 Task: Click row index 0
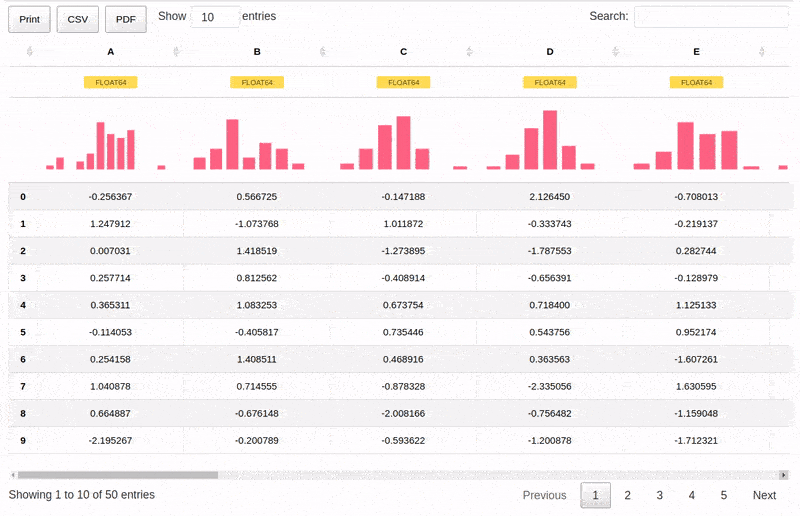point(23,196)
